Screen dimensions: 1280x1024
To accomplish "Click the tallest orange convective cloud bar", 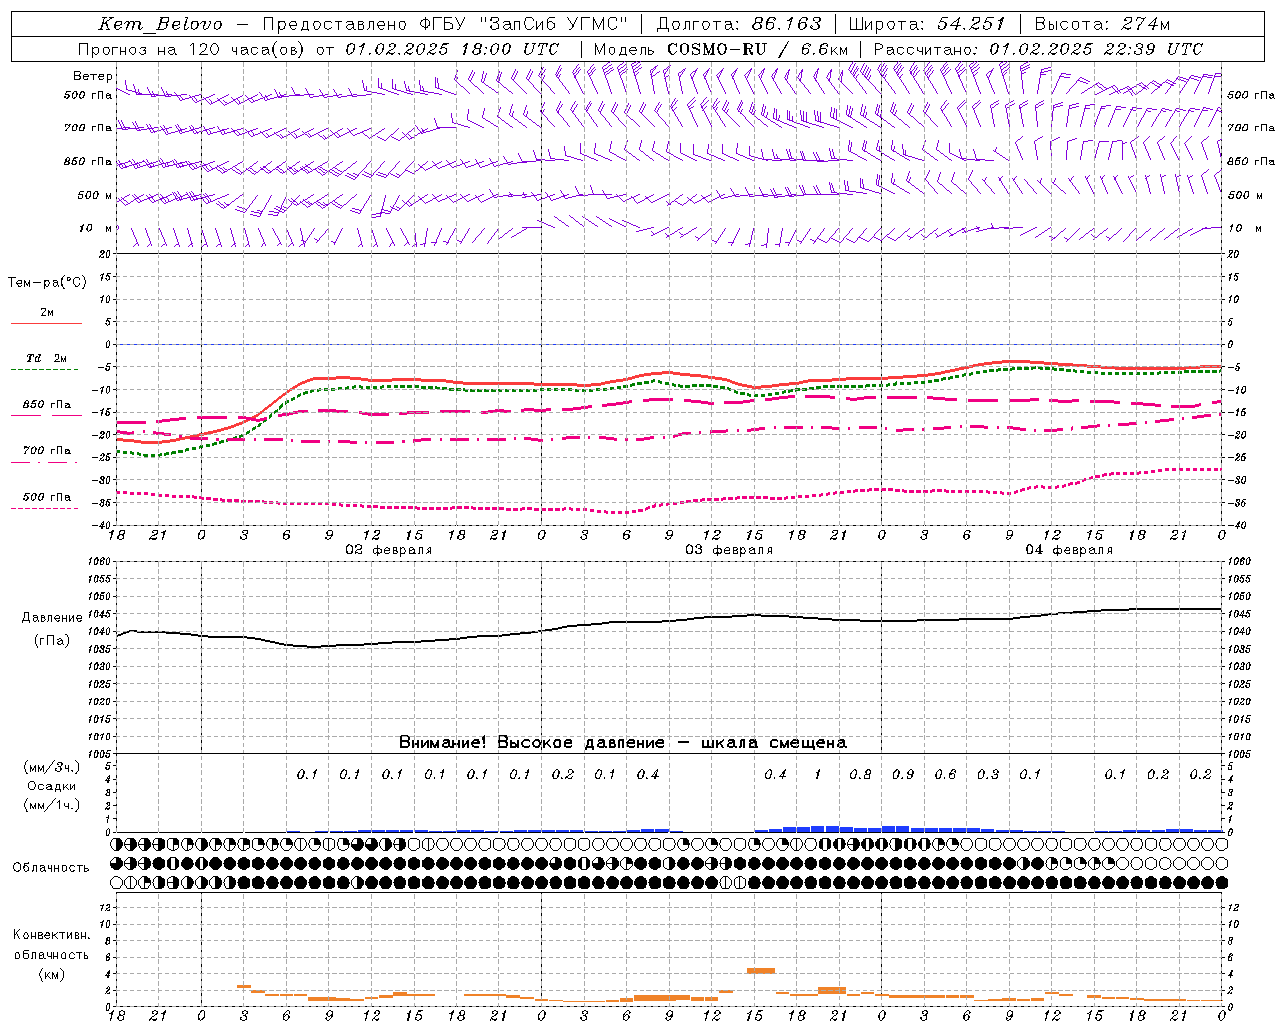I will tap(762, 970).
